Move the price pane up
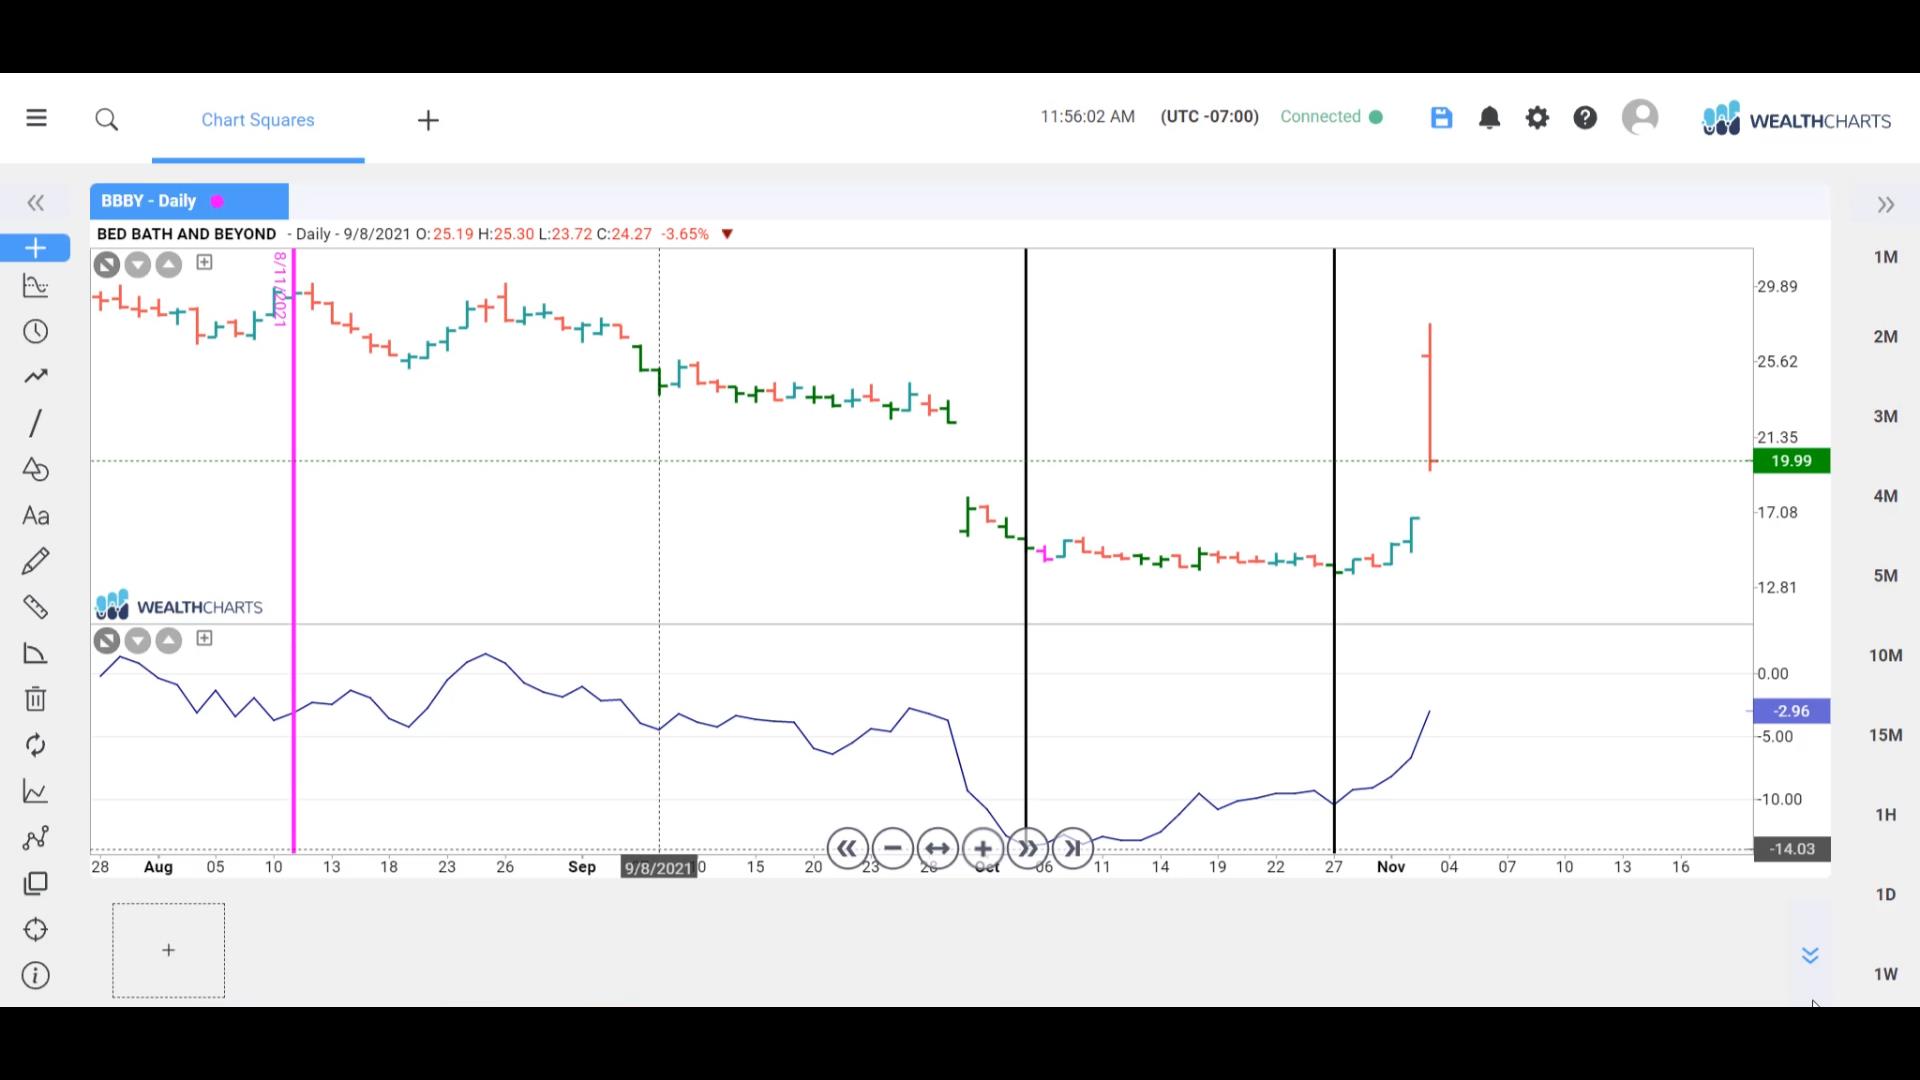Image resolution: width=1920 pixels, height=1080 pixels. point(169,265)
